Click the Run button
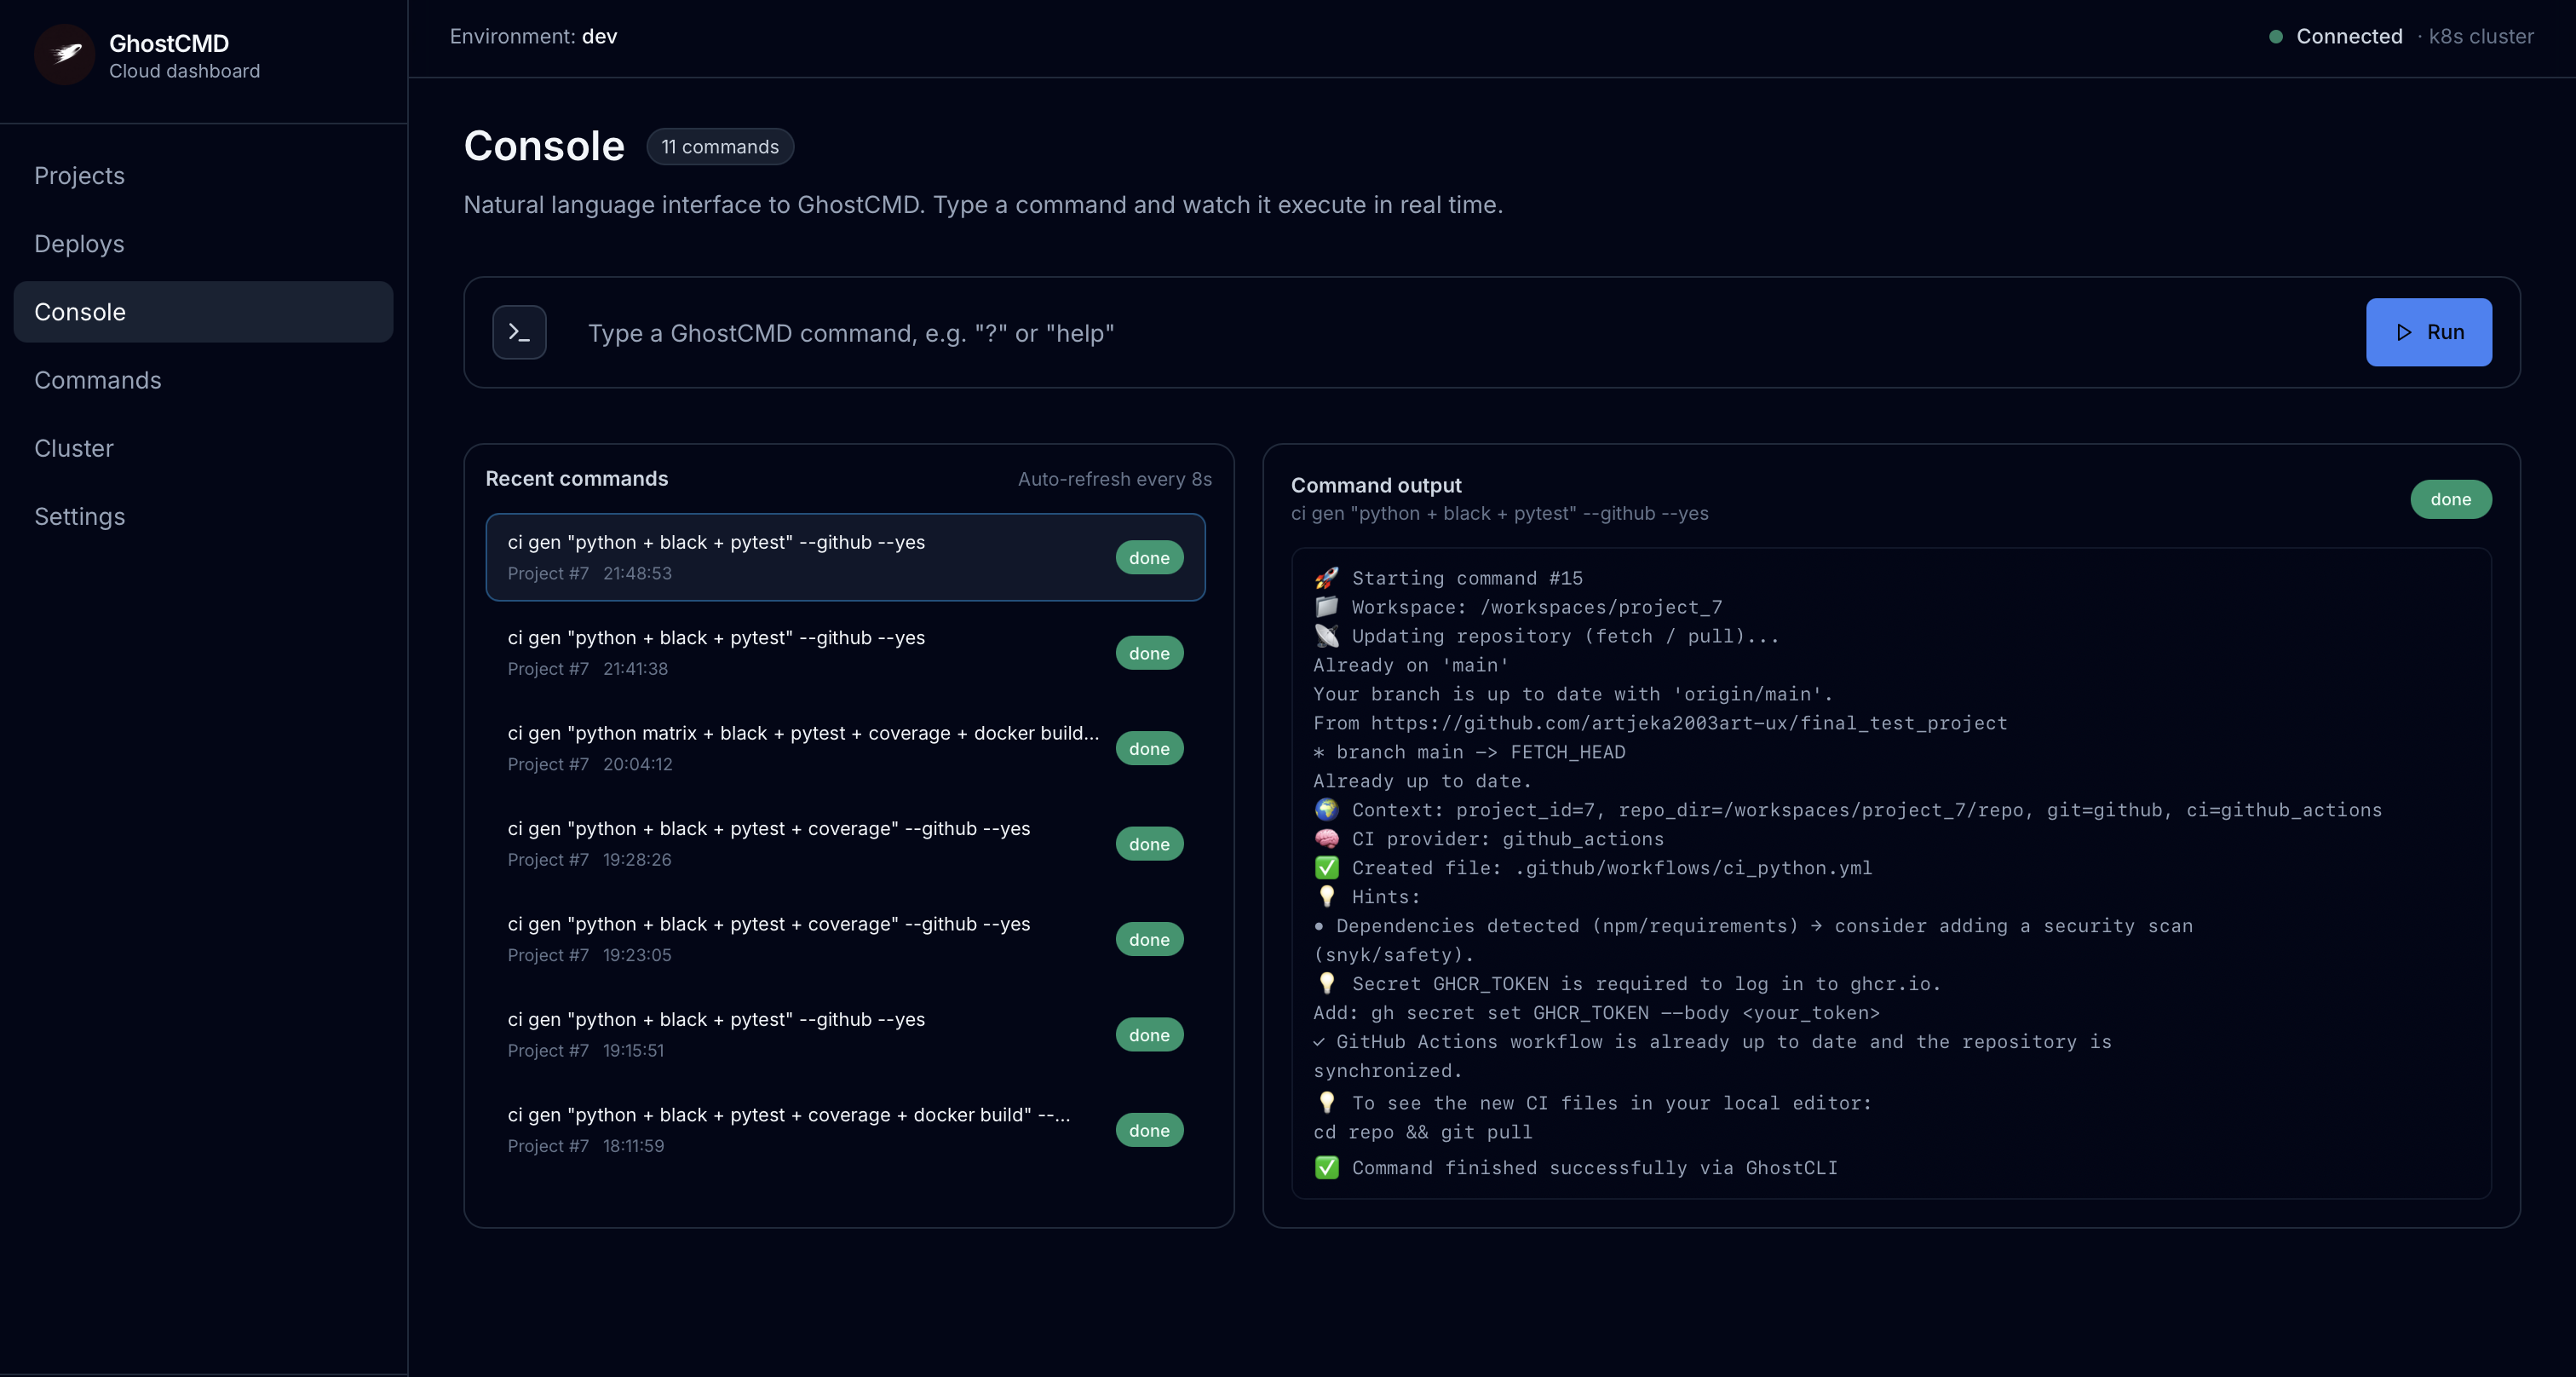Viewport: 2576px width, 1377px height. tap(2429, 332)
